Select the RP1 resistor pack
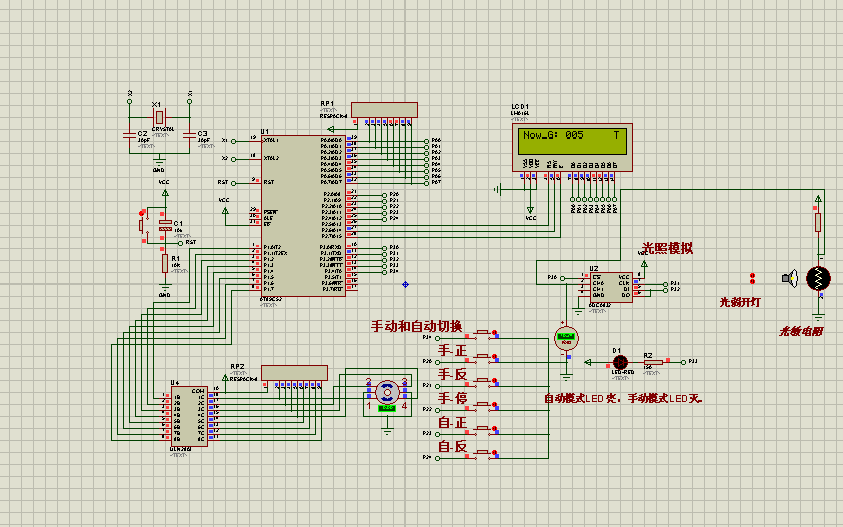The height and width of the screenshot is (527, 843). tap(384, 110)
